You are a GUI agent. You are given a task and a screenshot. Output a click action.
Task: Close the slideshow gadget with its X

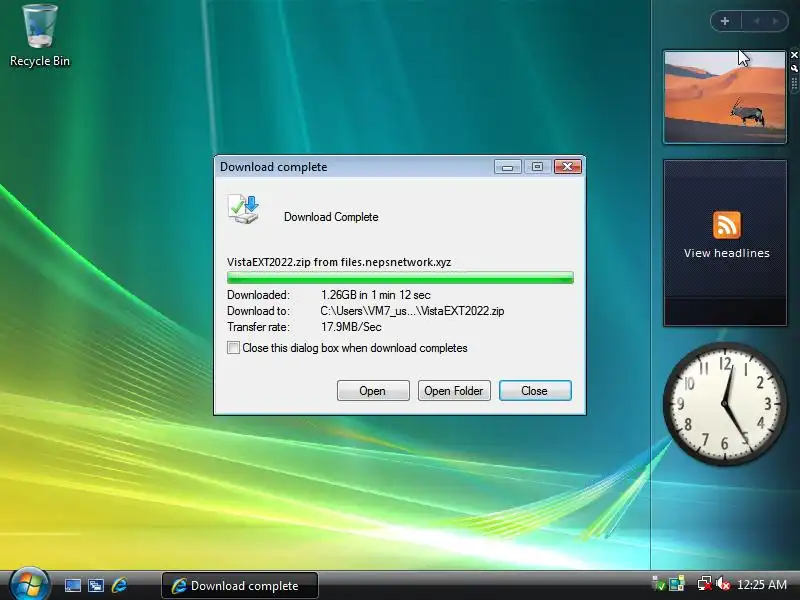click(794, 55)
